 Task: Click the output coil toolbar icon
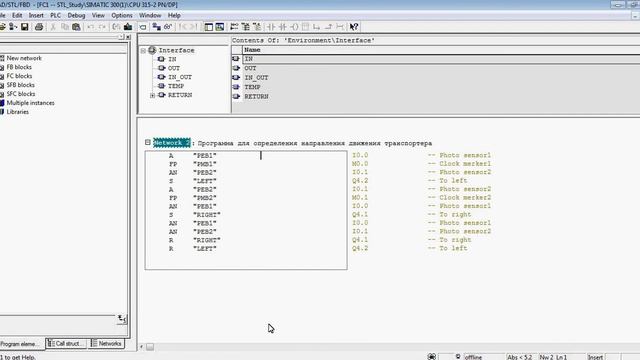click(294, 27)
